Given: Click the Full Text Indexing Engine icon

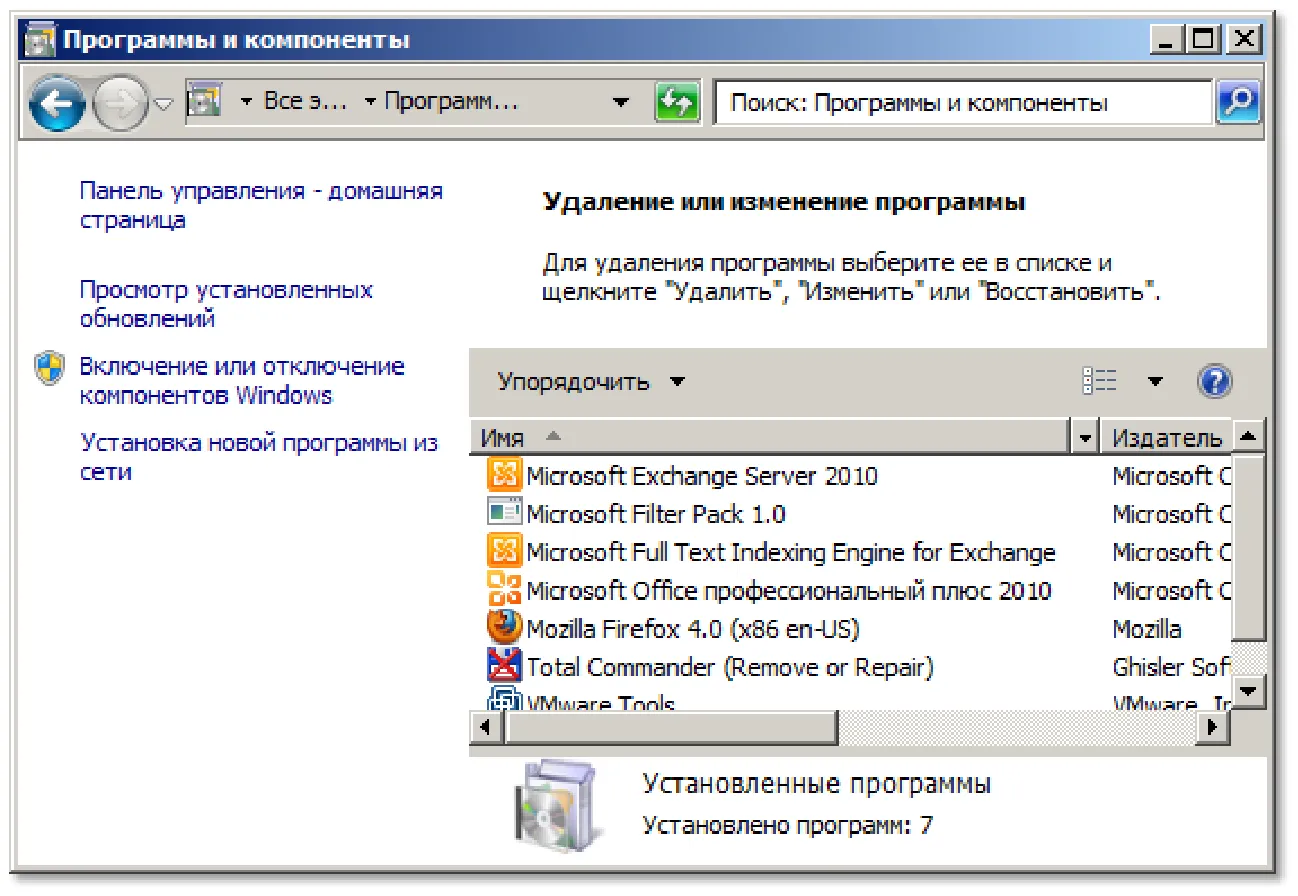Looking at the screenshot, I should [504, 551].
